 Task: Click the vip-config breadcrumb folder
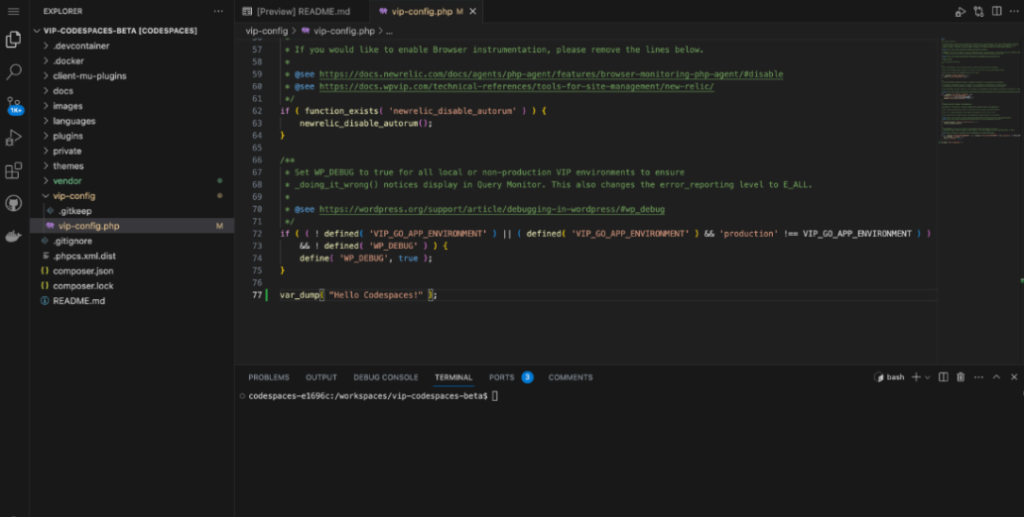(x=266, y=31)
